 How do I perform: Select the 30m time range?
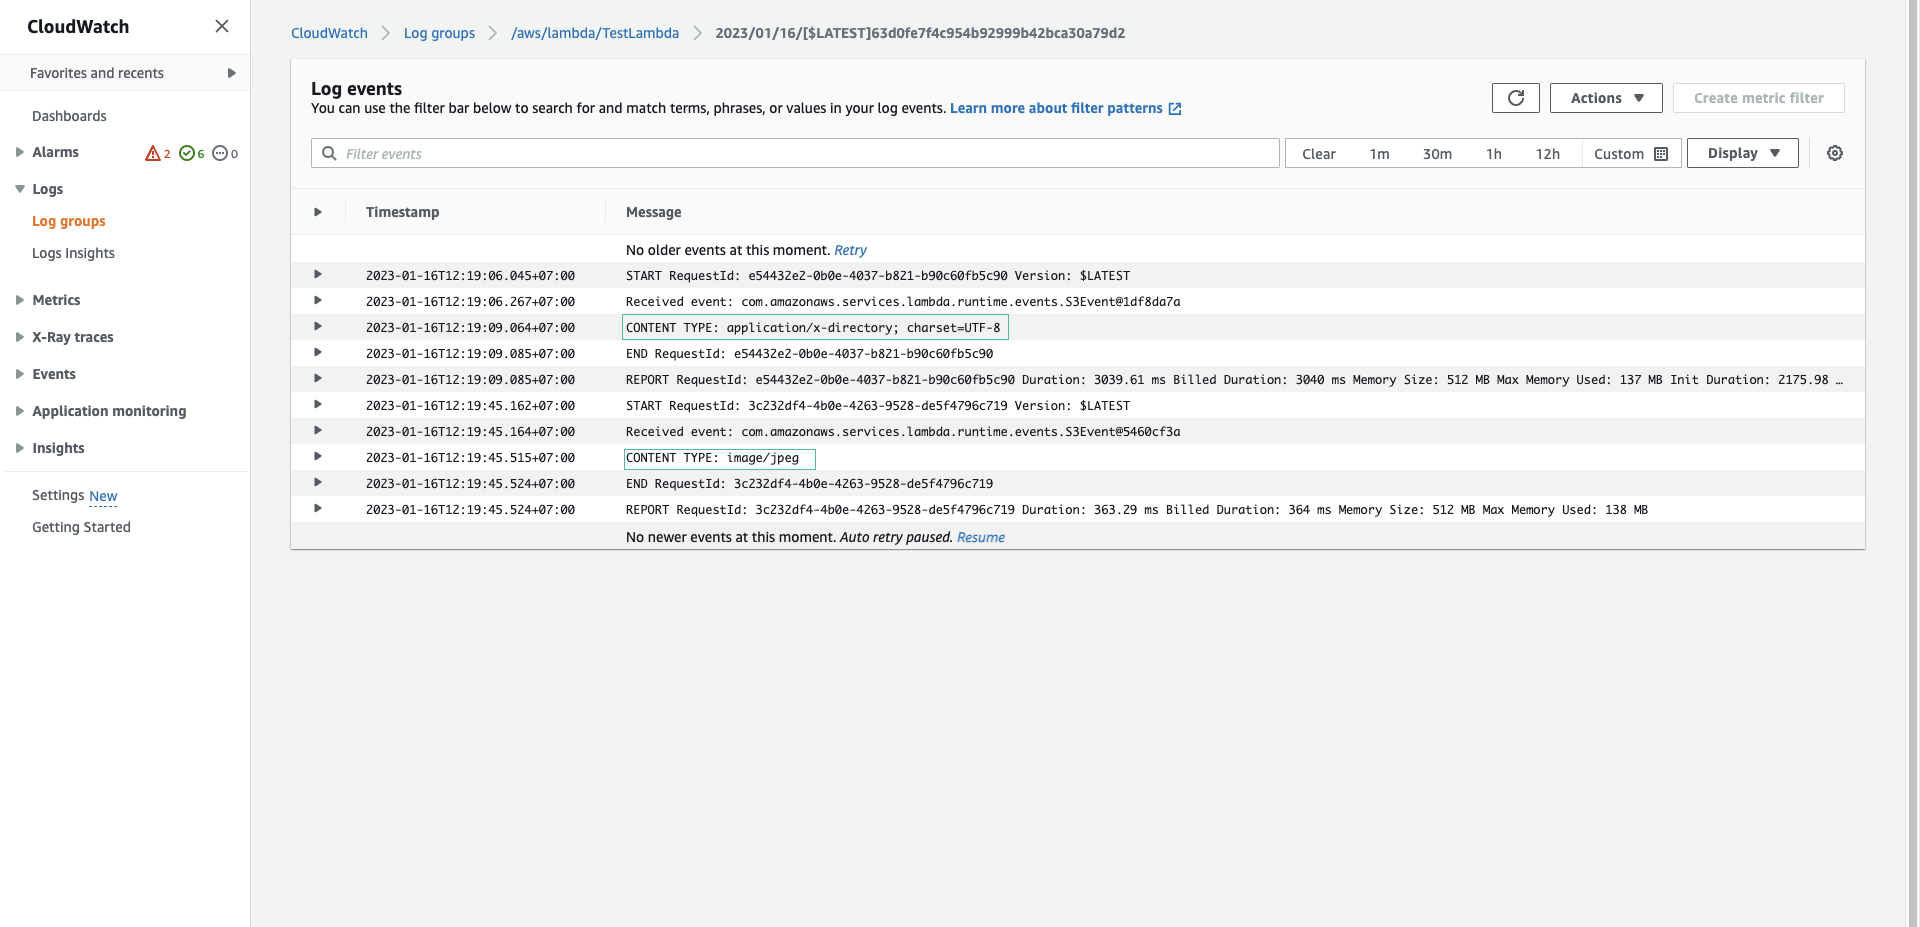tap(1437, 154)
